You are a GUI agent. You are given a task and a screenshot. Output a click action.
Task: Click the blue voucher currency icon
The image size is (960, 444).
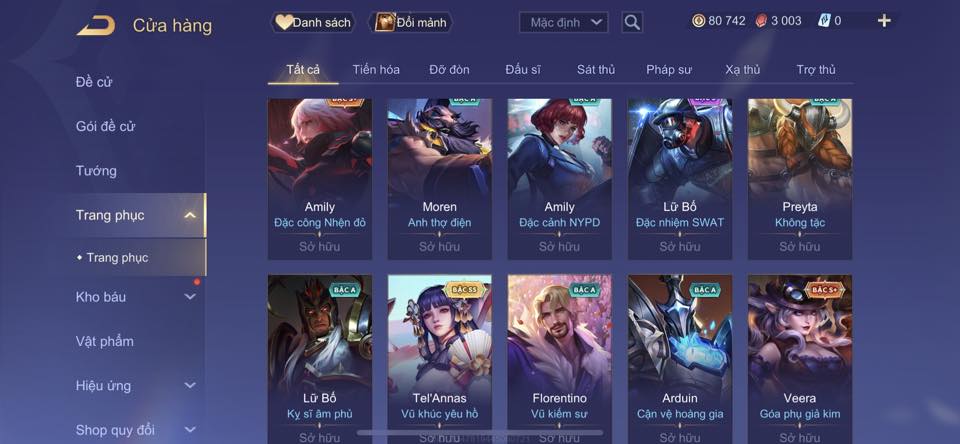point(824,21)
